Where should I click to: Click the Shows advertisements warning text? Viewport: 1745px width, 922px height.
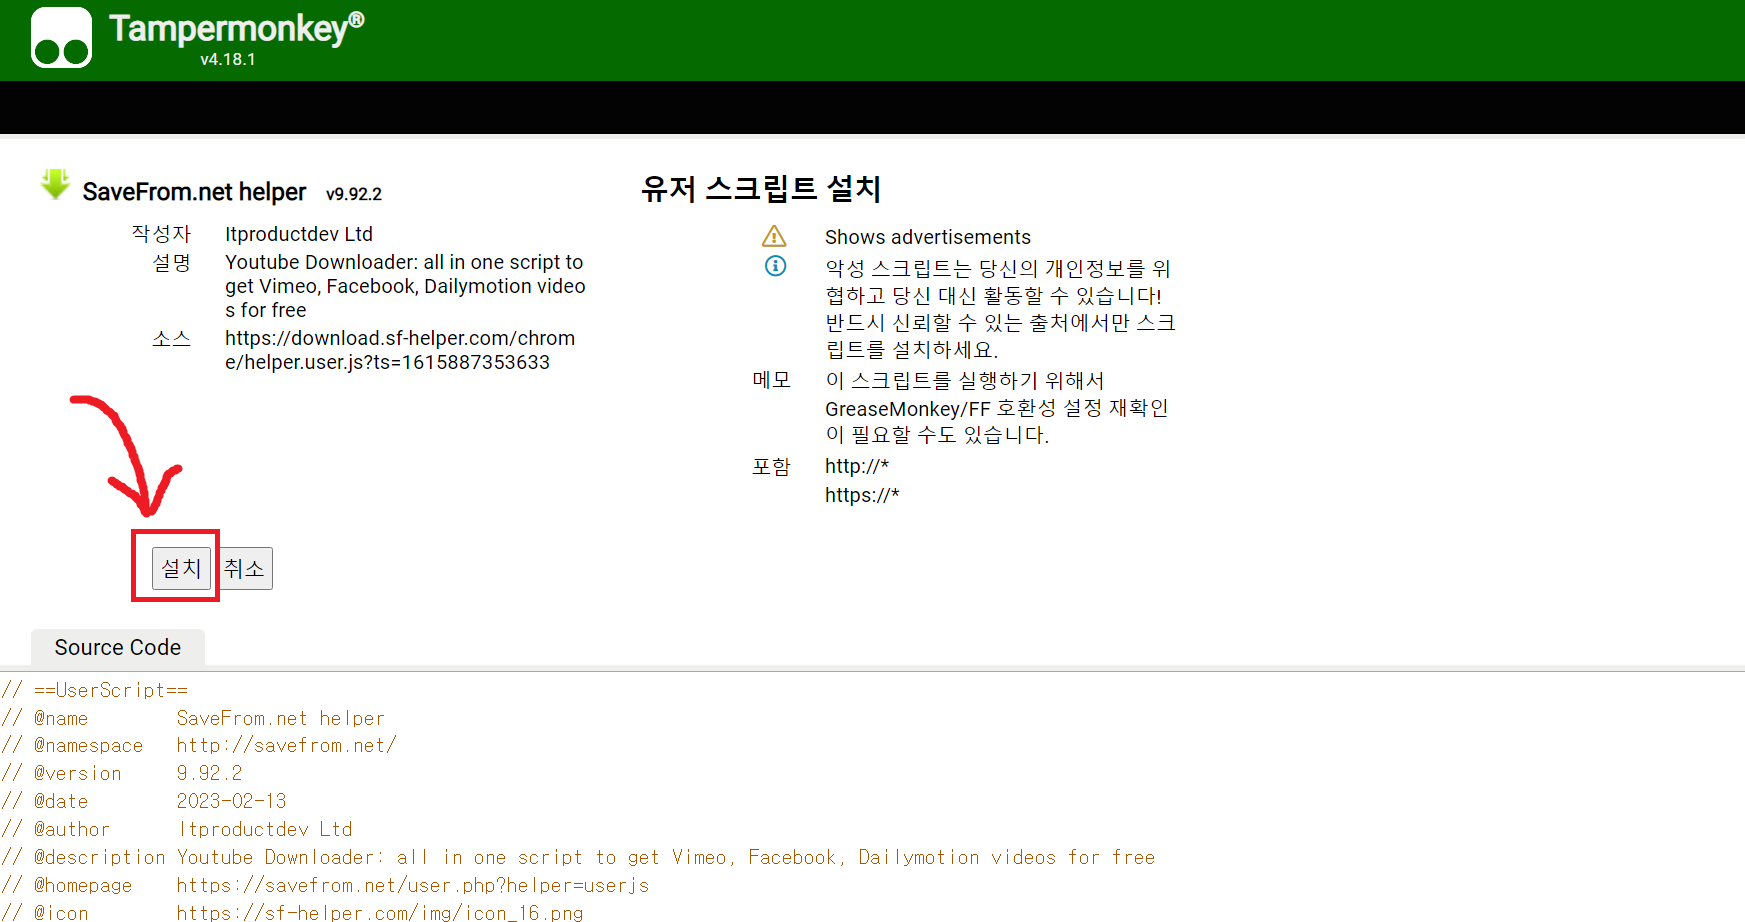928,237
